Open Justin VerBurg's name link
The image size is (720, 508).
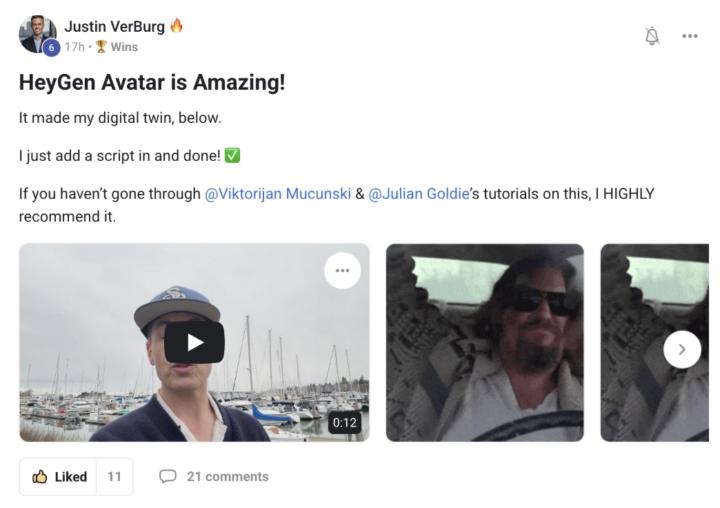coord(114,27)
